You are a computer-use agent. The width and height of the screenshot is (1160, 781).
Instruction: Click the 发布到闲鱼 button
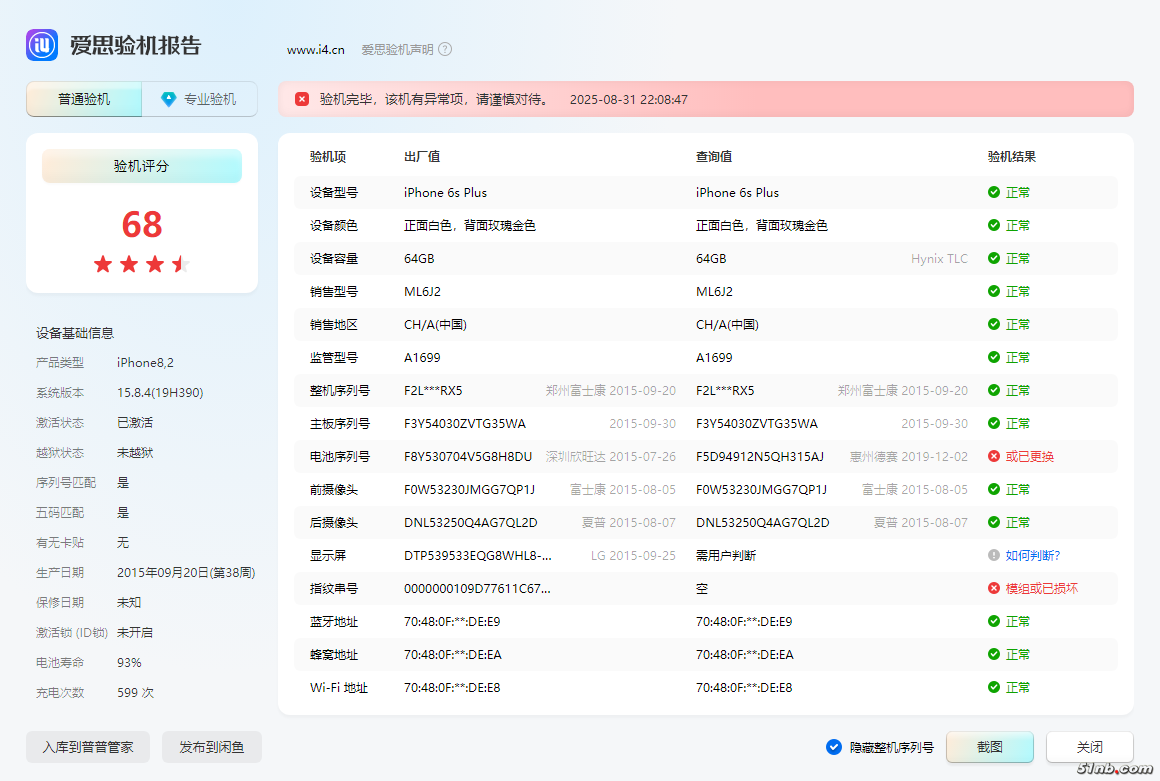tap(212, 747)
